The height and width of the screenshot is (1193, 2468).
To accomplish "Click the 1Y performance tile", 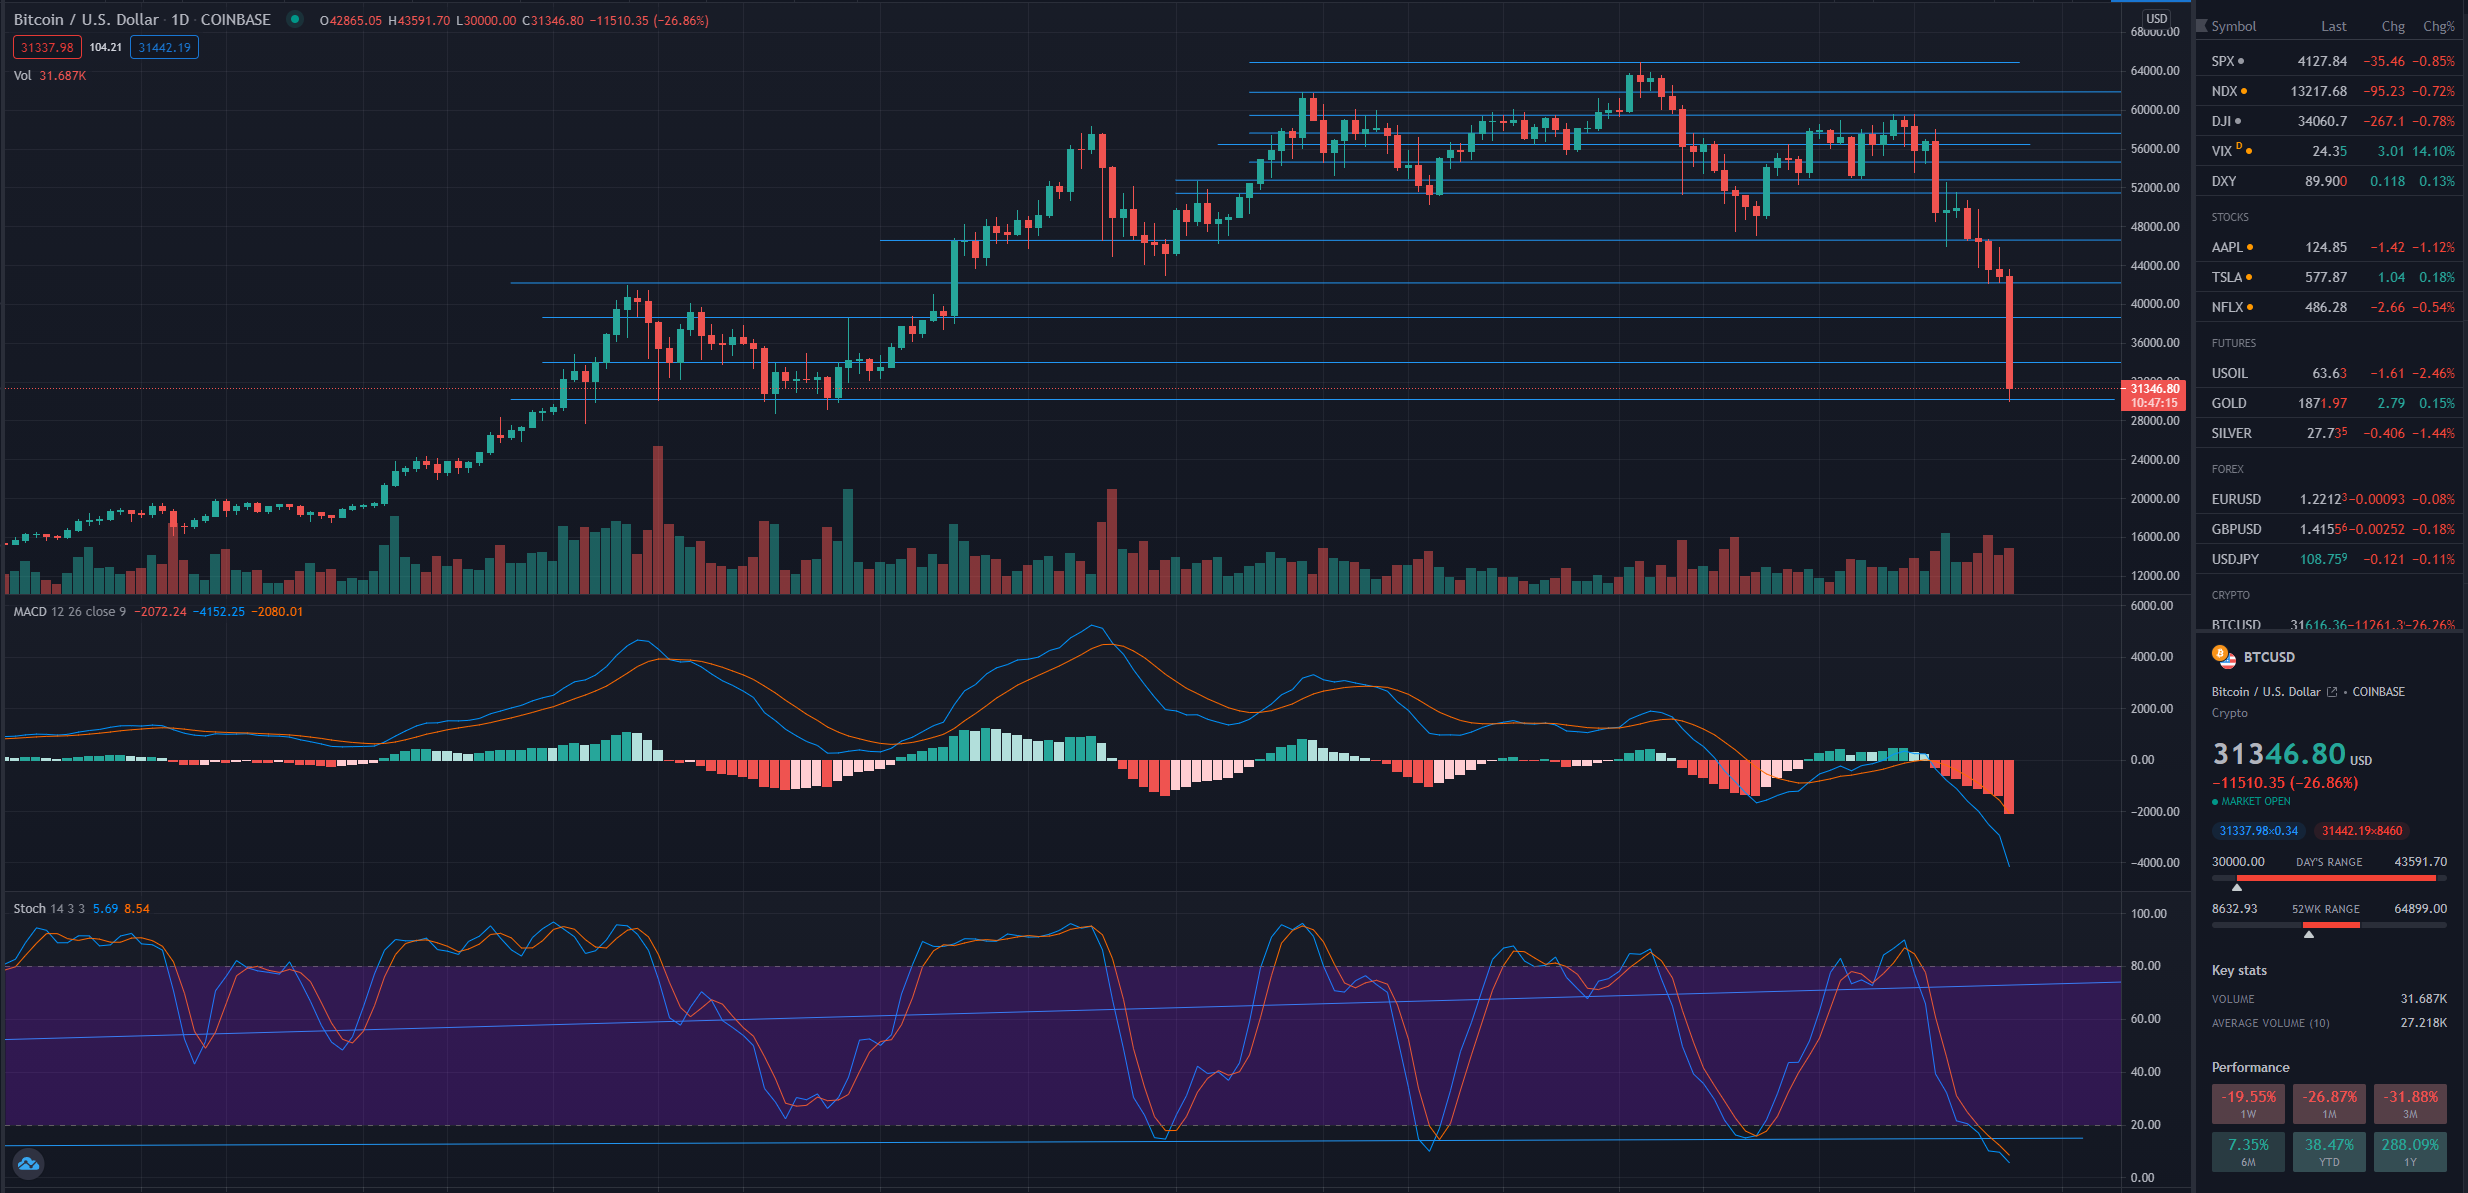I will [2410, 1151].
